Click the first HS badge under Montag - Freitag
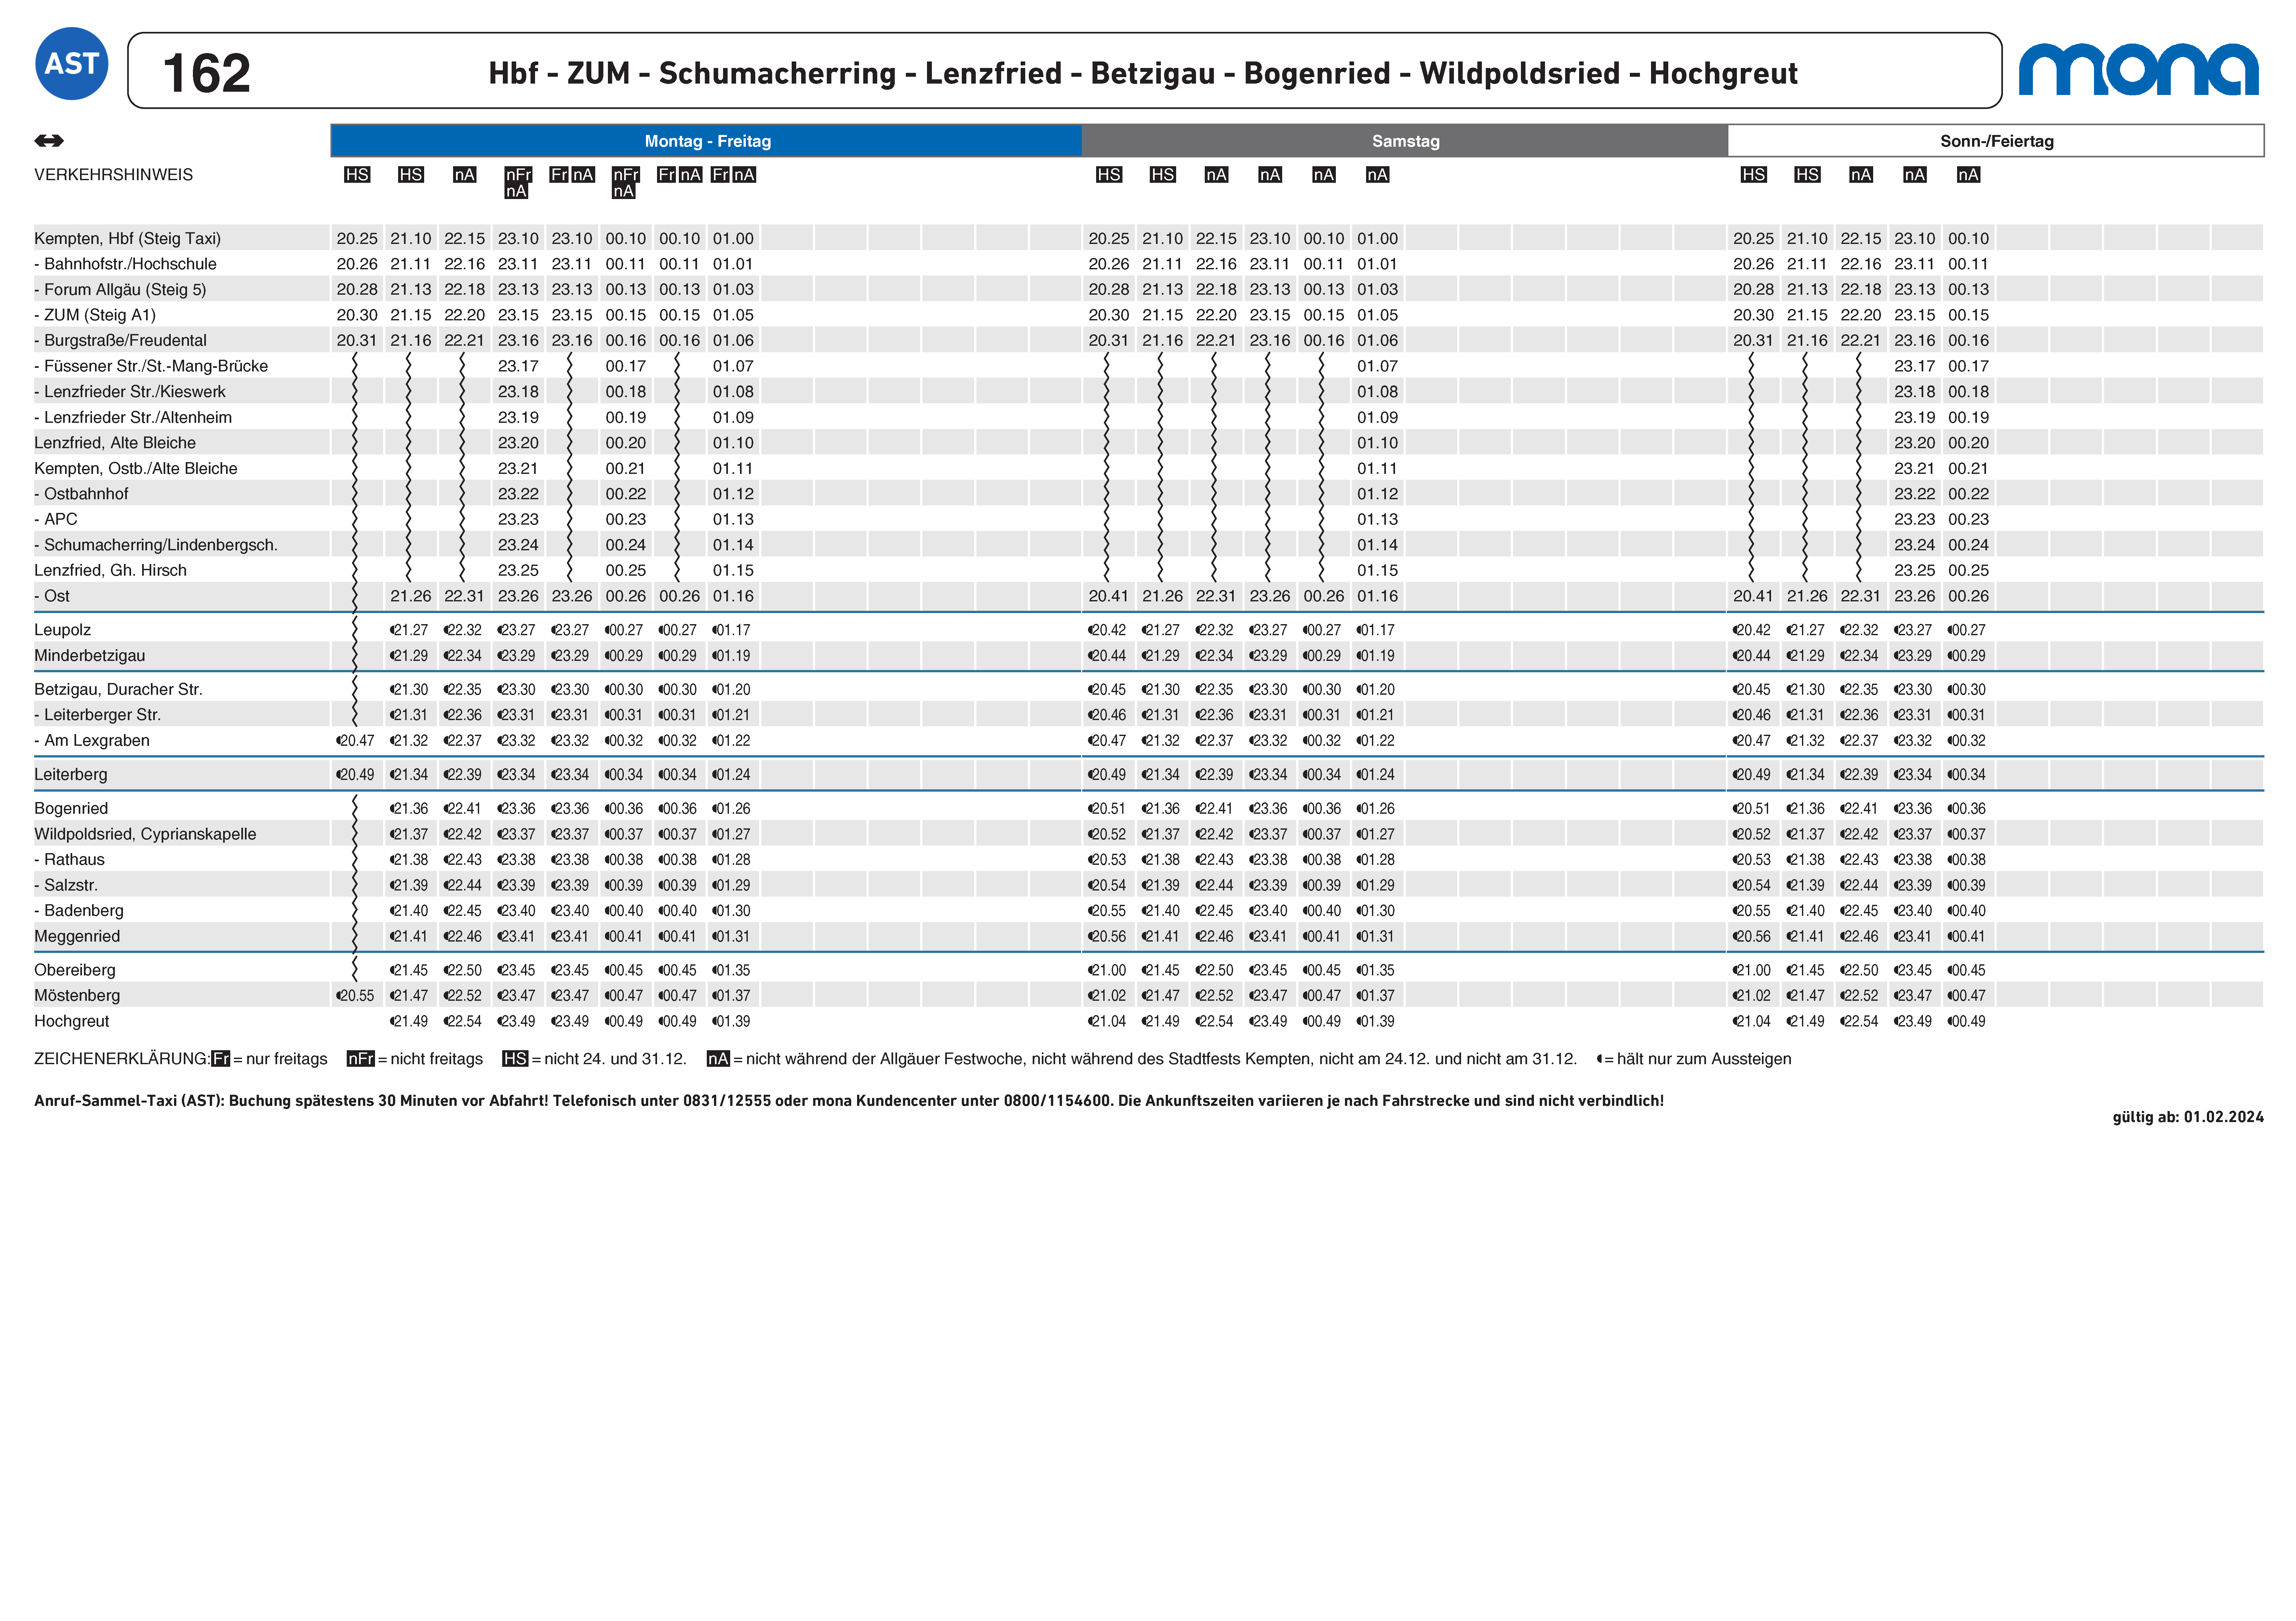The height and width of the screenshot is (1621, 2296). [357, 175]
